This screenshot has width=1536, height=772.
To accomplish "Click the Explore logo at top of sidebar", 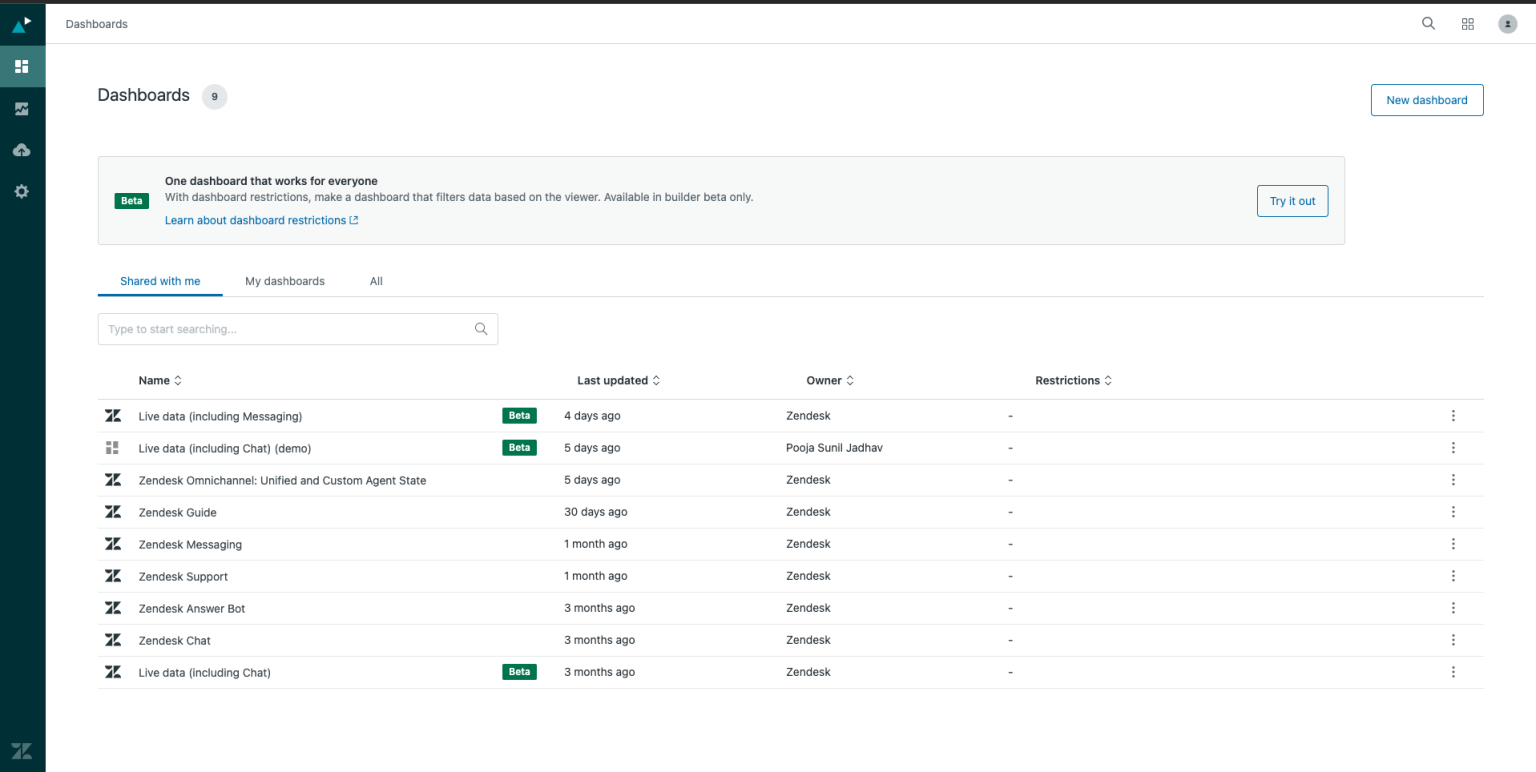I will click(x=22, y=24).
